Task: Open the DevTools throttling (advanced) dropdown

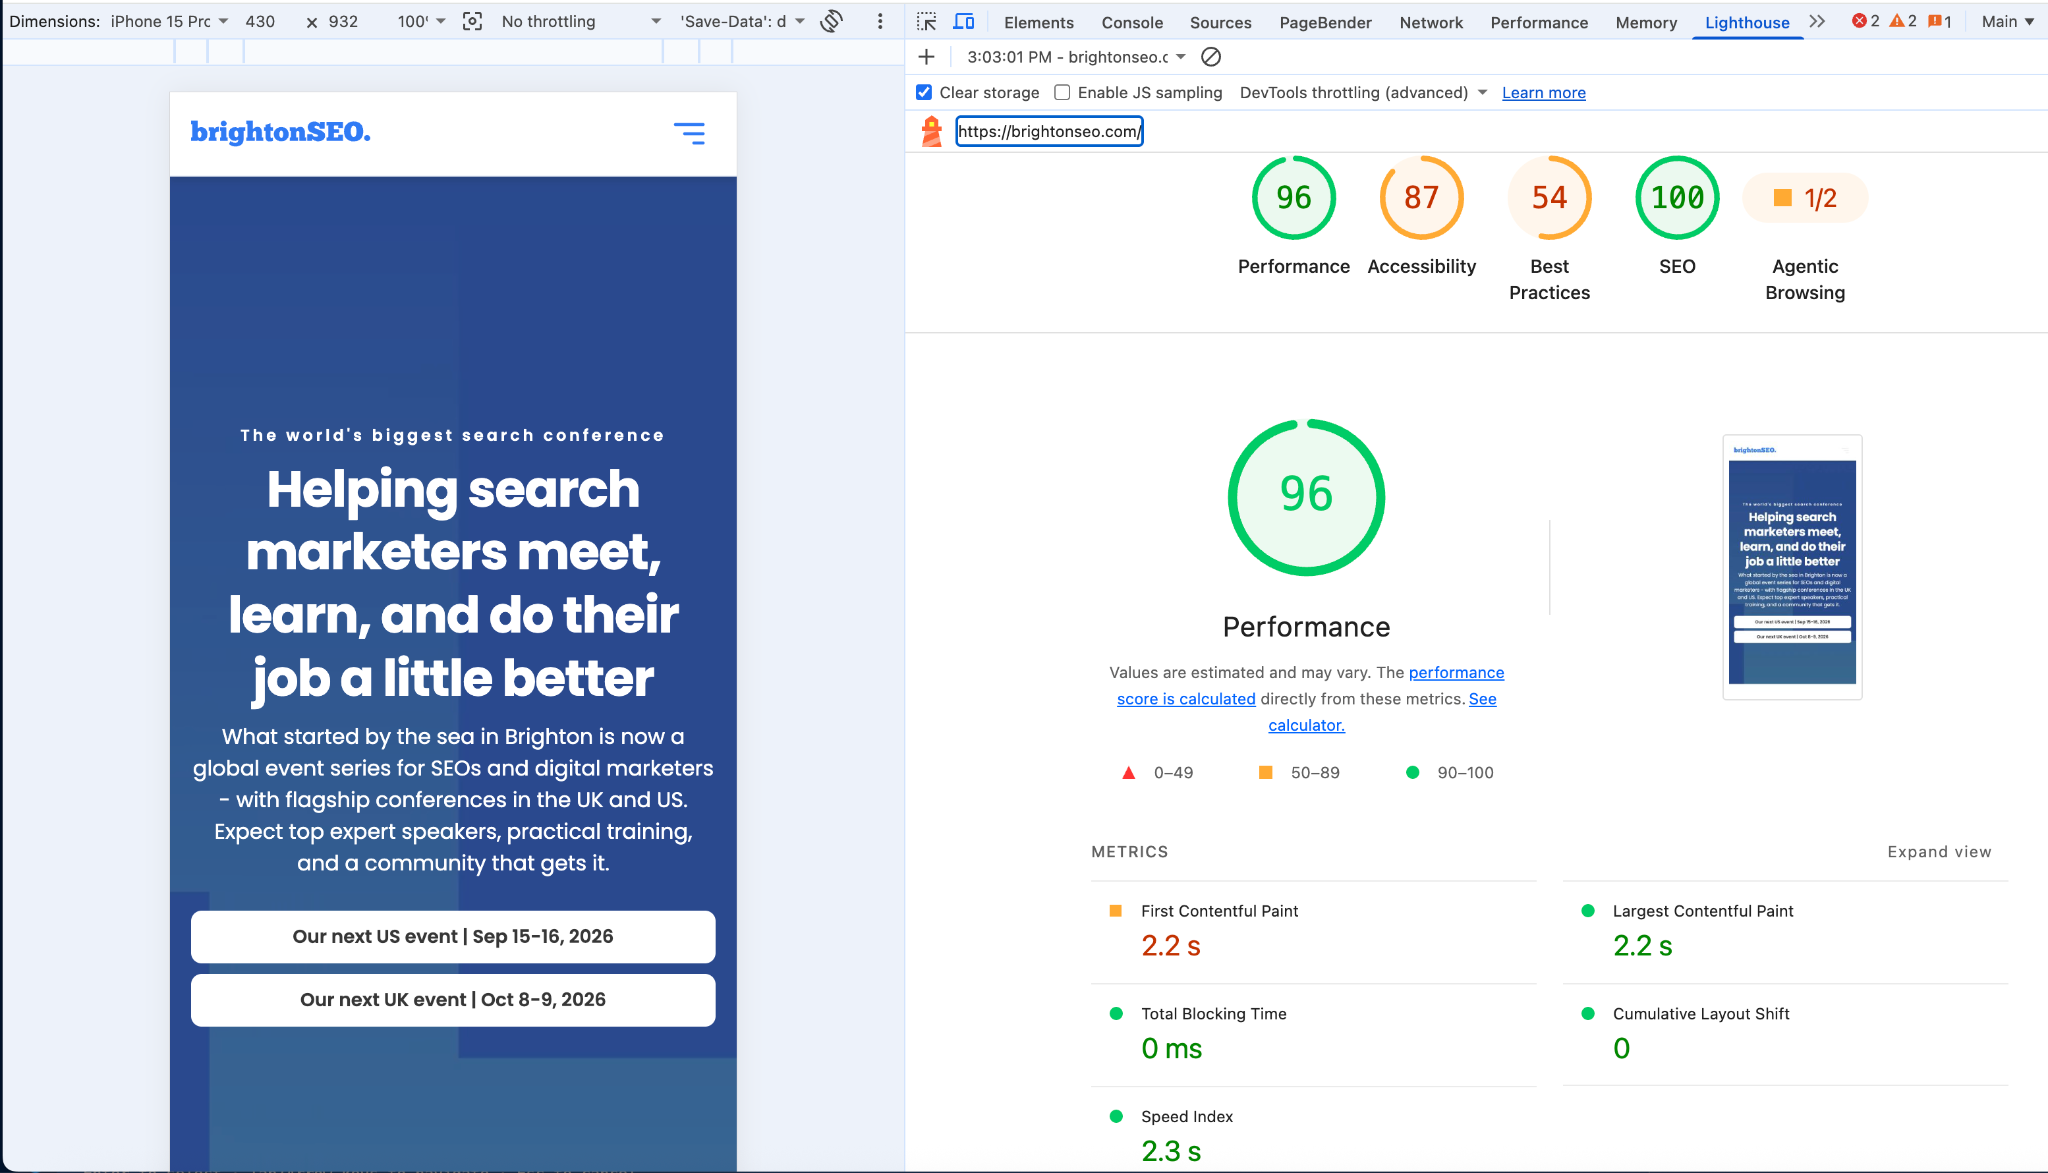Action: tap(1363, 92)
